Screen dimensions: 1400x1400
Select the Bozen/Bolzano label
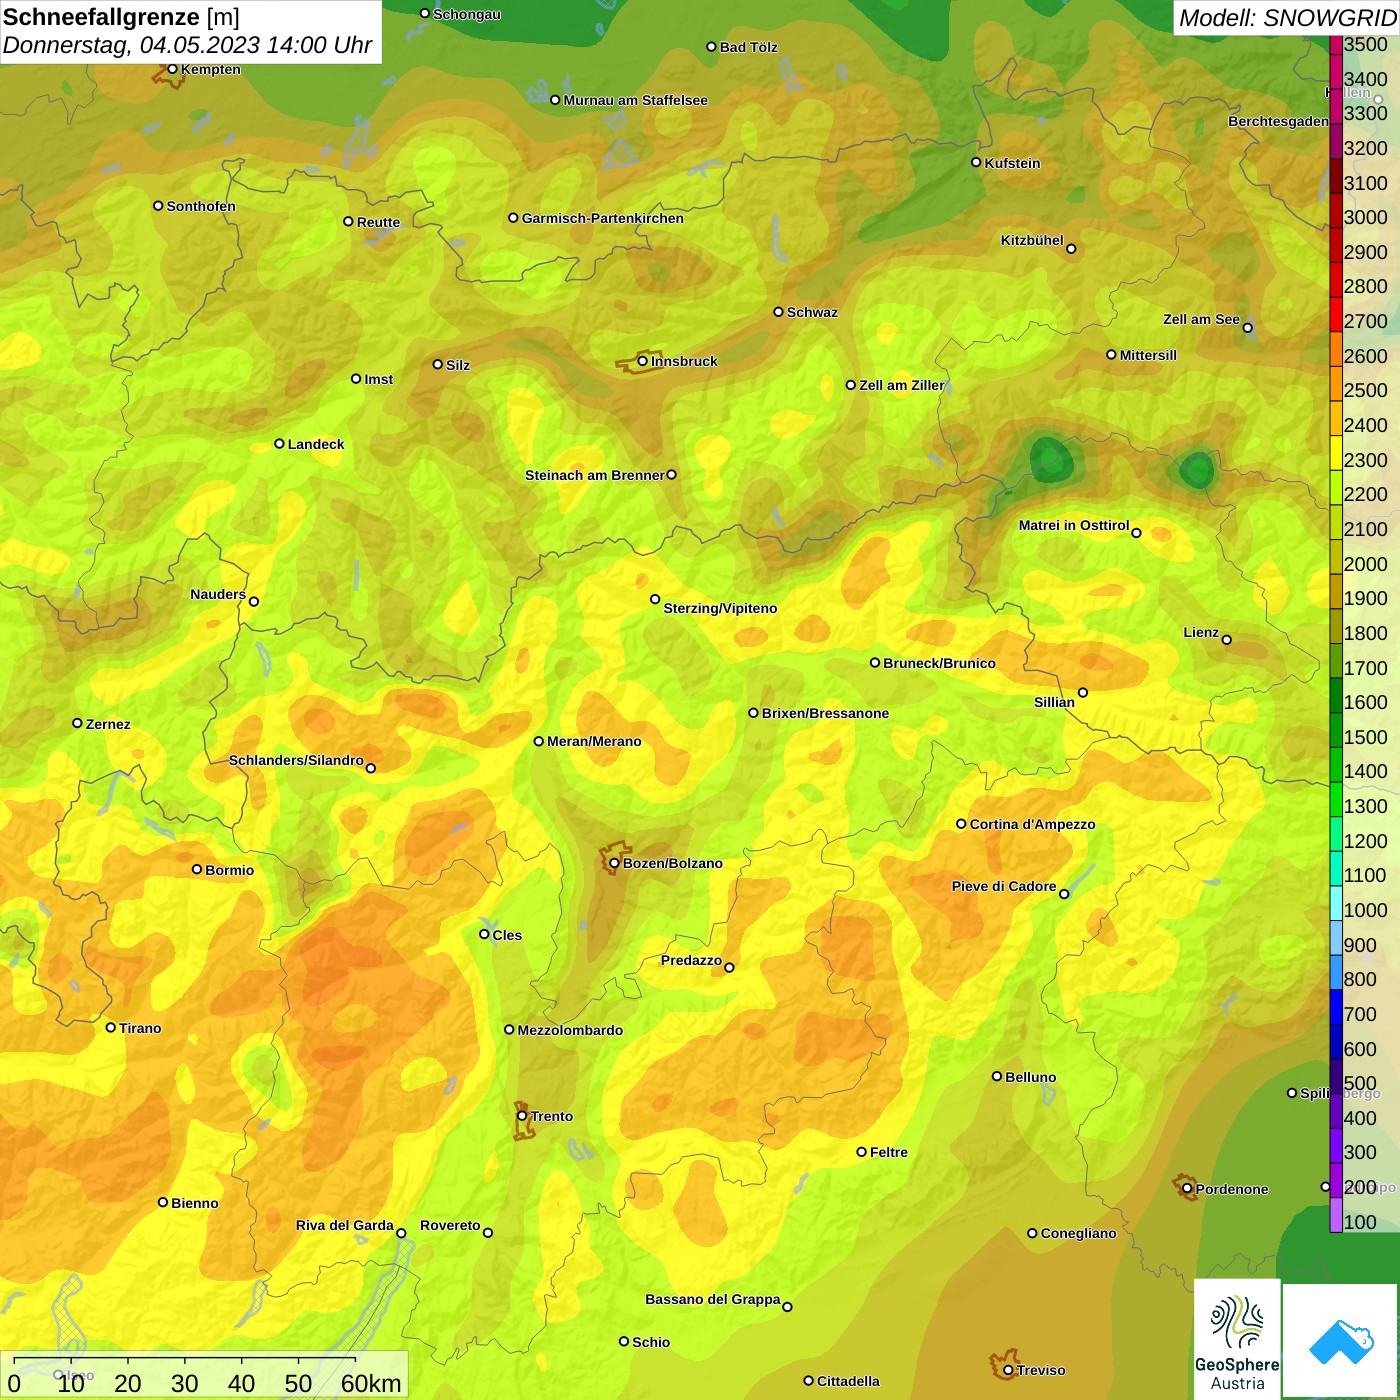pos(672,863)
